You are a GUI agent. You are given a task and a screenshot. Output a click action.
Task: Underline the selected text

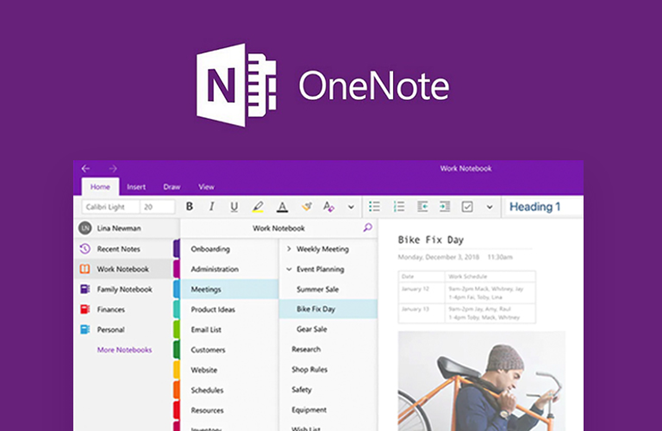(x=234, y=207)
